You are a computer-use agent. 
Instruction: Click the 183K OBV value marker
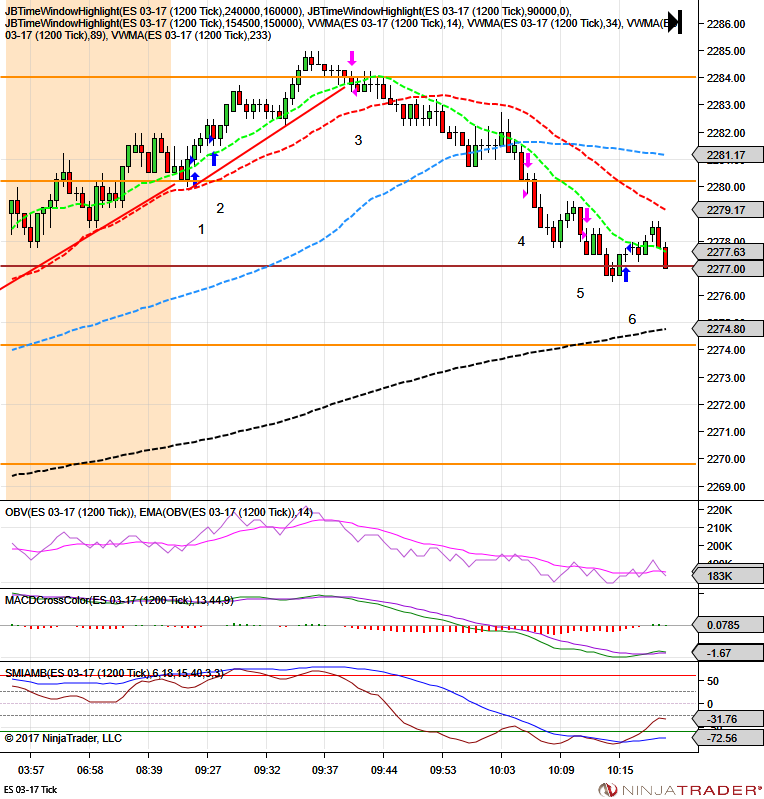tap(728, 576)
